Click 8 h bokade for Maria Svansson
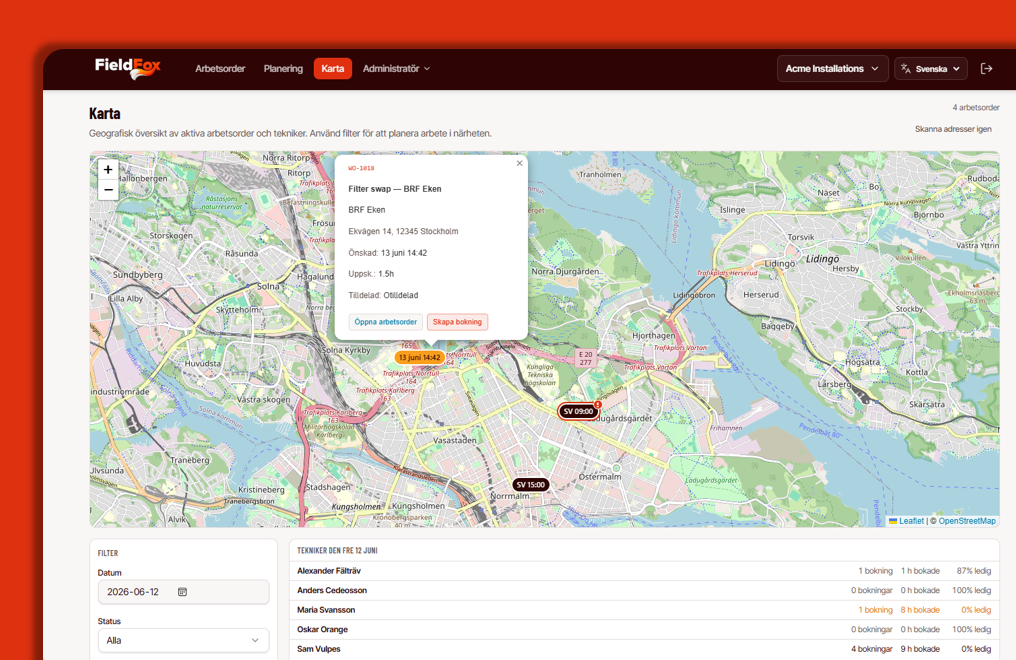 (x=920, y=610)
